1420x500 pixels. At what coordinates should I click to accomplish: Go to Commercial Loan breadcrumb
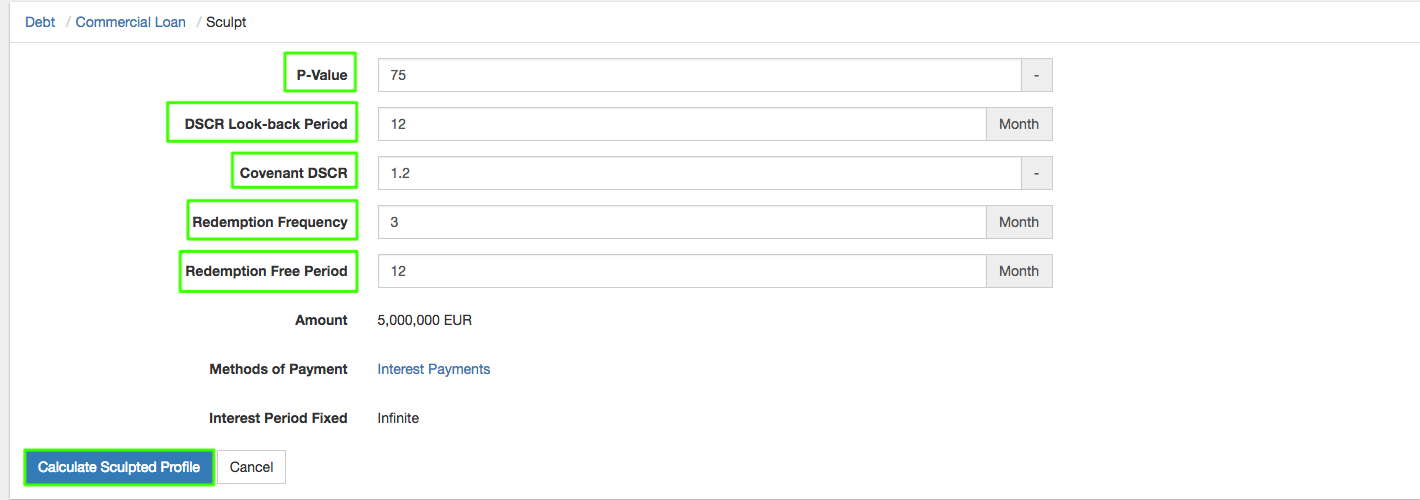click(x=131, y=22)
